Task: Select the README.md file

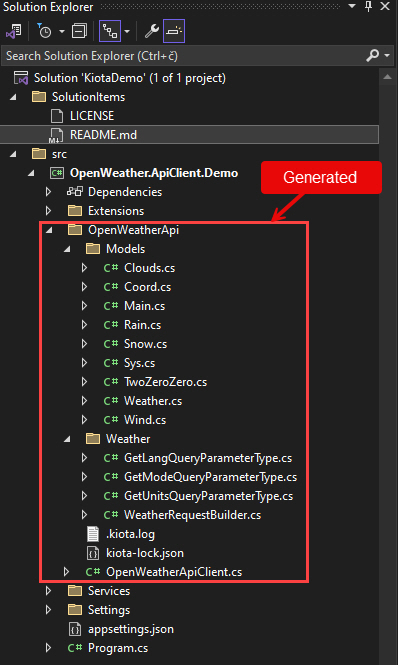Action: (x=103, y=135)
